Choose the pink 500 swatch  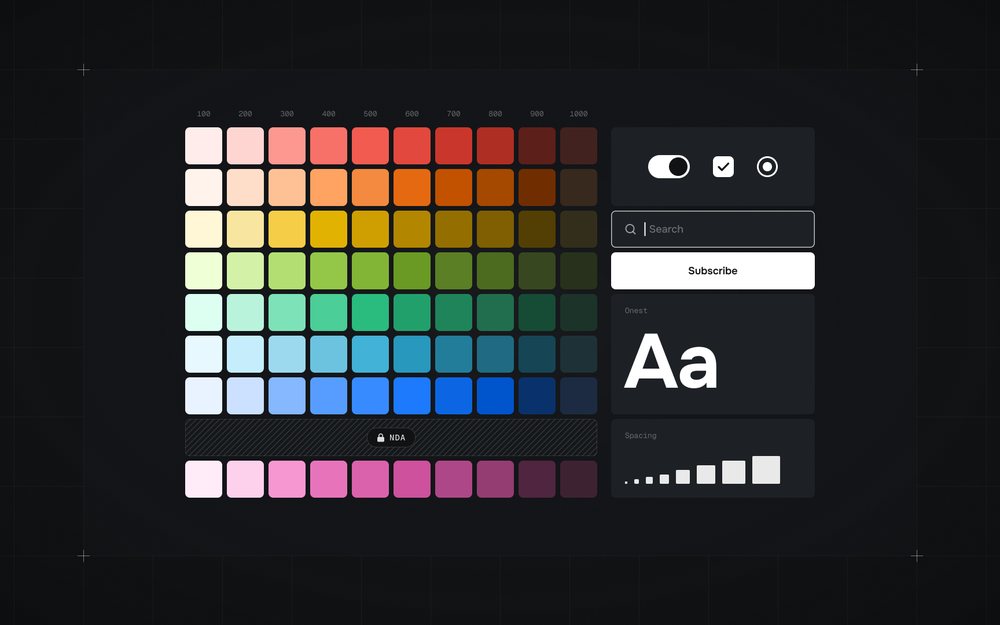[370, 479]
